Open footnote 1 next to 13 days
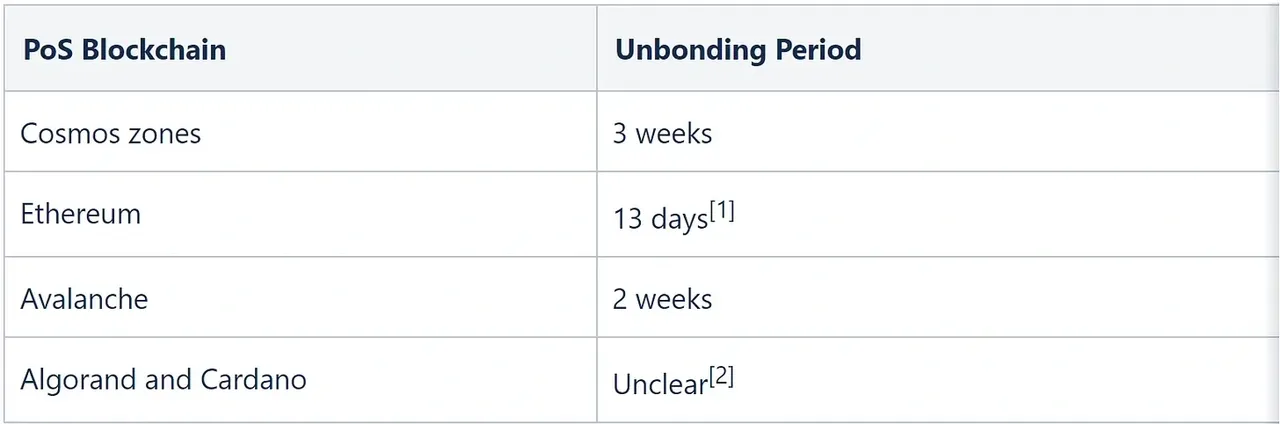1280x424 pixels. pos(722,211)
